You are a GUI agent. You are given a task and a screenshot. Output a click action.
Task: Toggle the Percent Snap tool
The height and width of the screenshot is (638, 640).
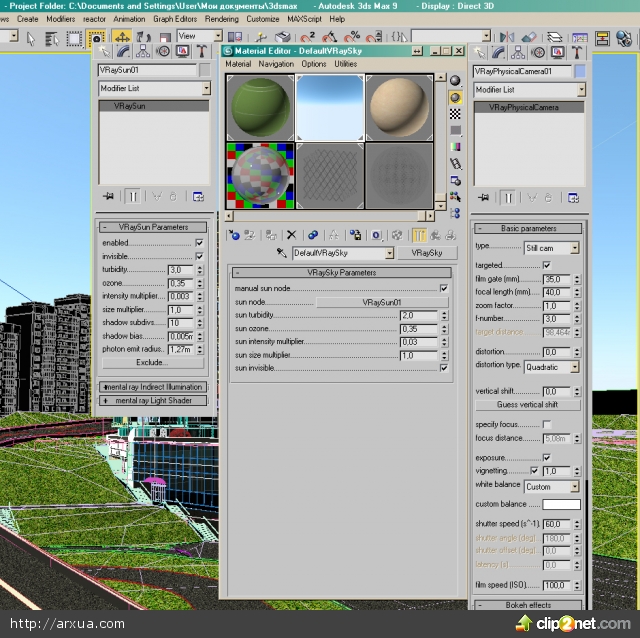351,37
